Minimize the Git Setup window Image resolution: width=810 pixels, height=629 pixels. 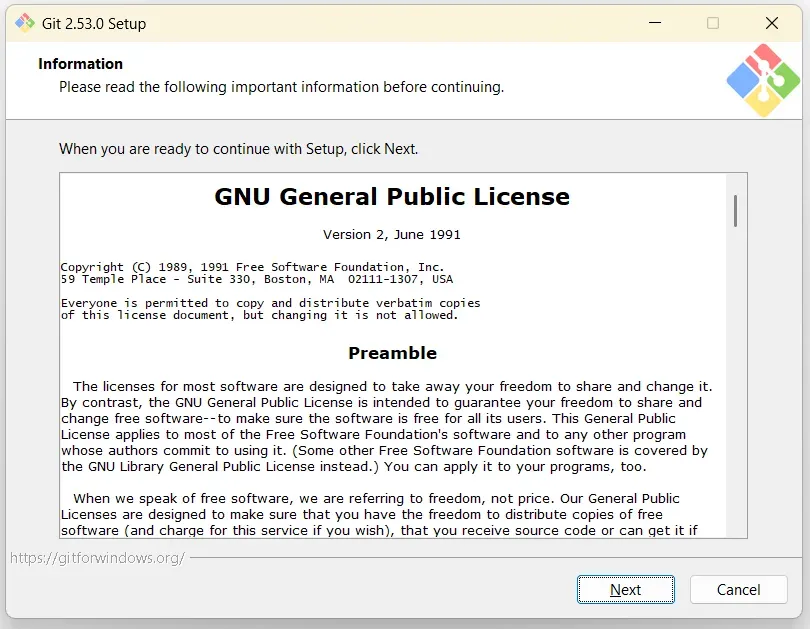(655, 23)
